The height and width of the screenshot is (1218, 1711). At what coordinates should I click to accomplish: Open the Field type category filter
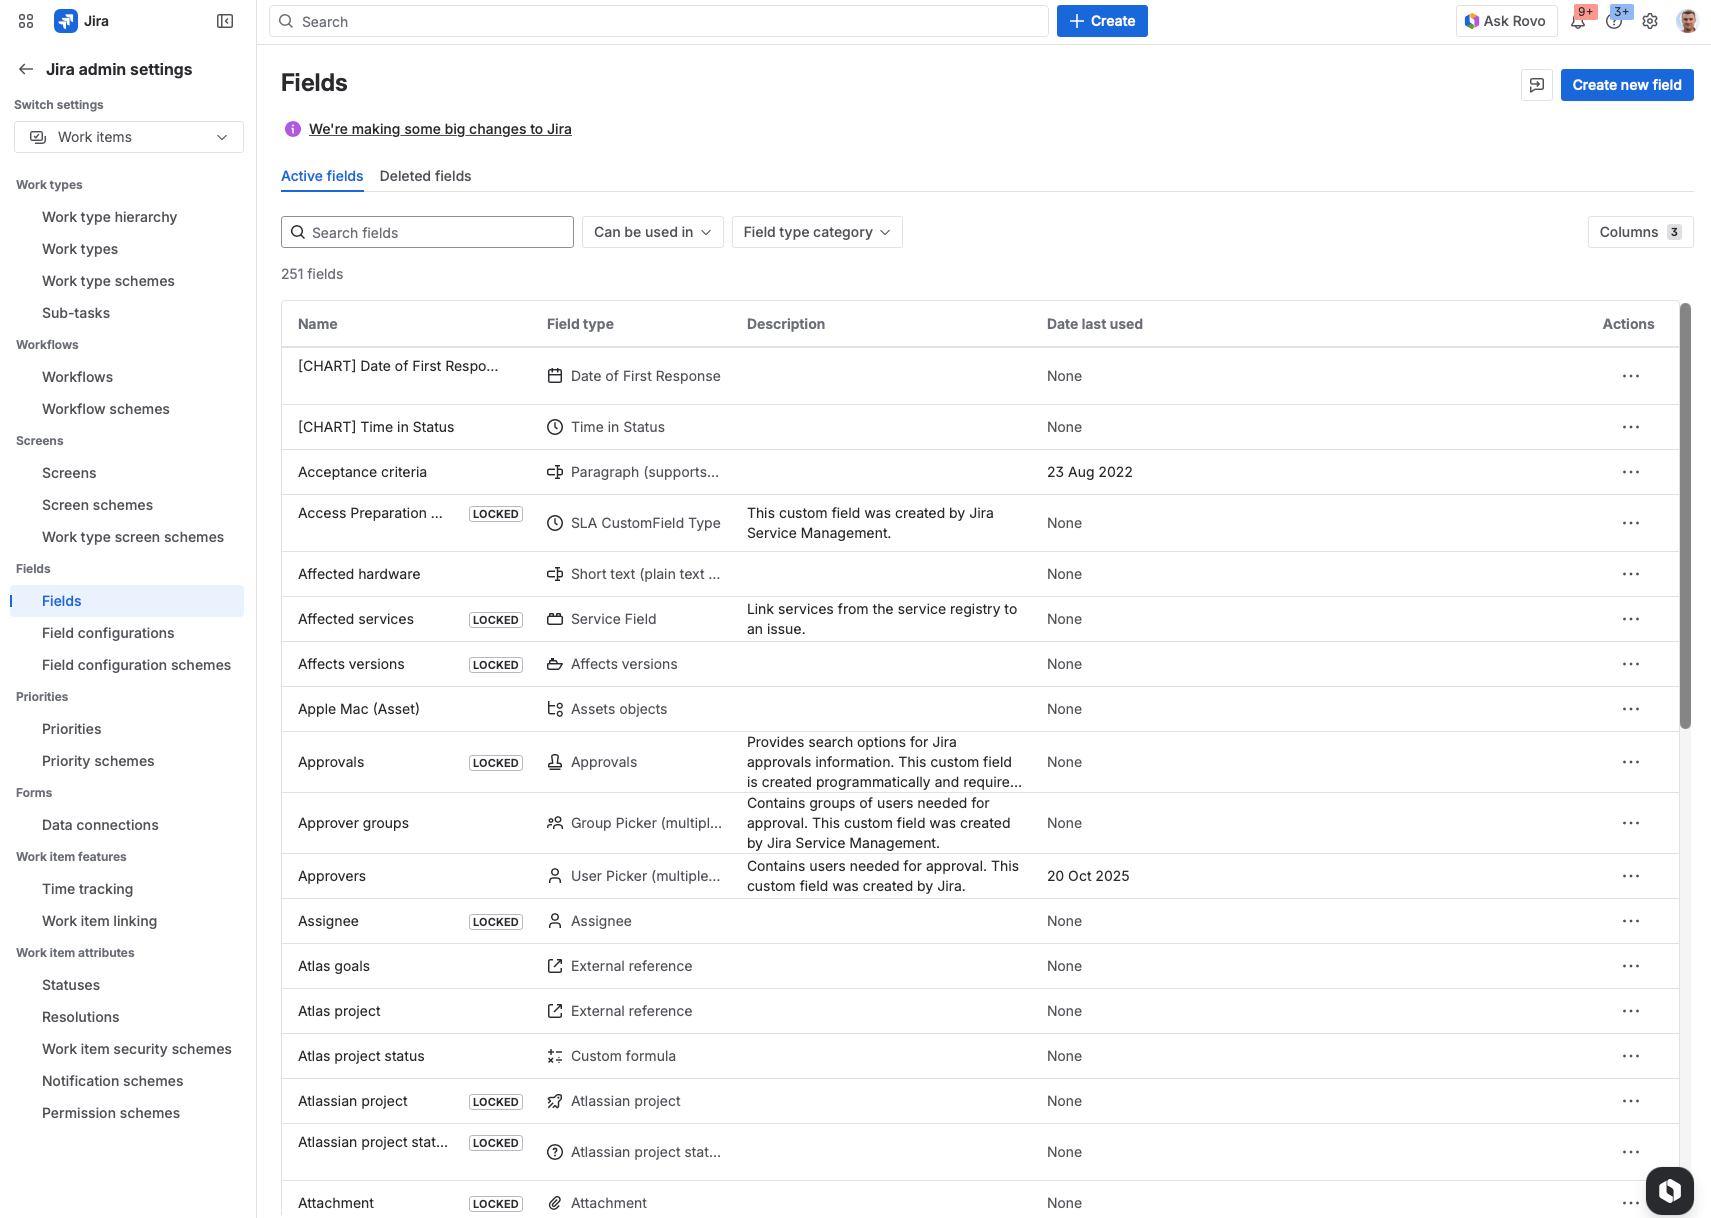point(816,232)
